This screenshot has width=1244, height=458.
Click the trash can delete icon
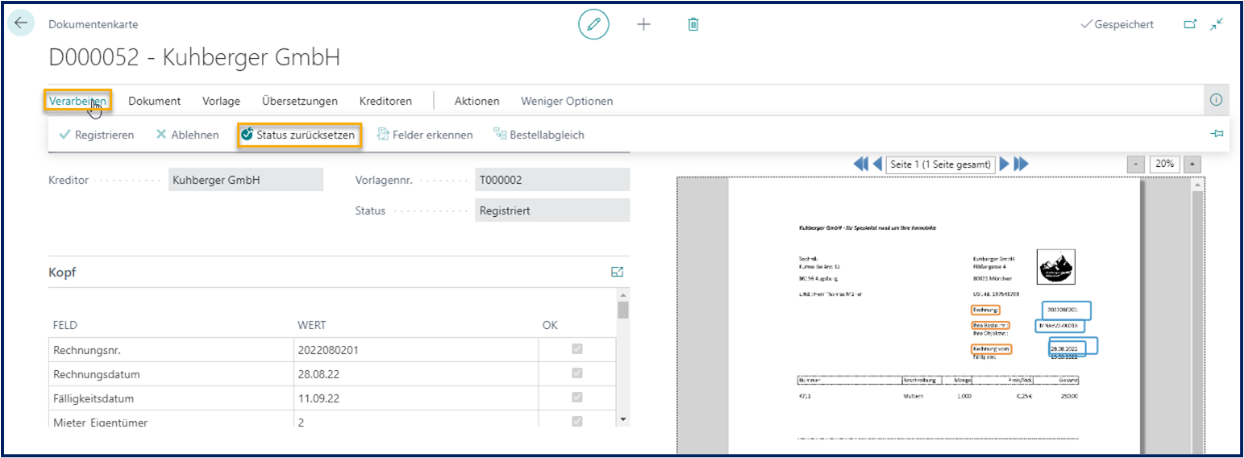pyautogui.click(x=693, y=24)
